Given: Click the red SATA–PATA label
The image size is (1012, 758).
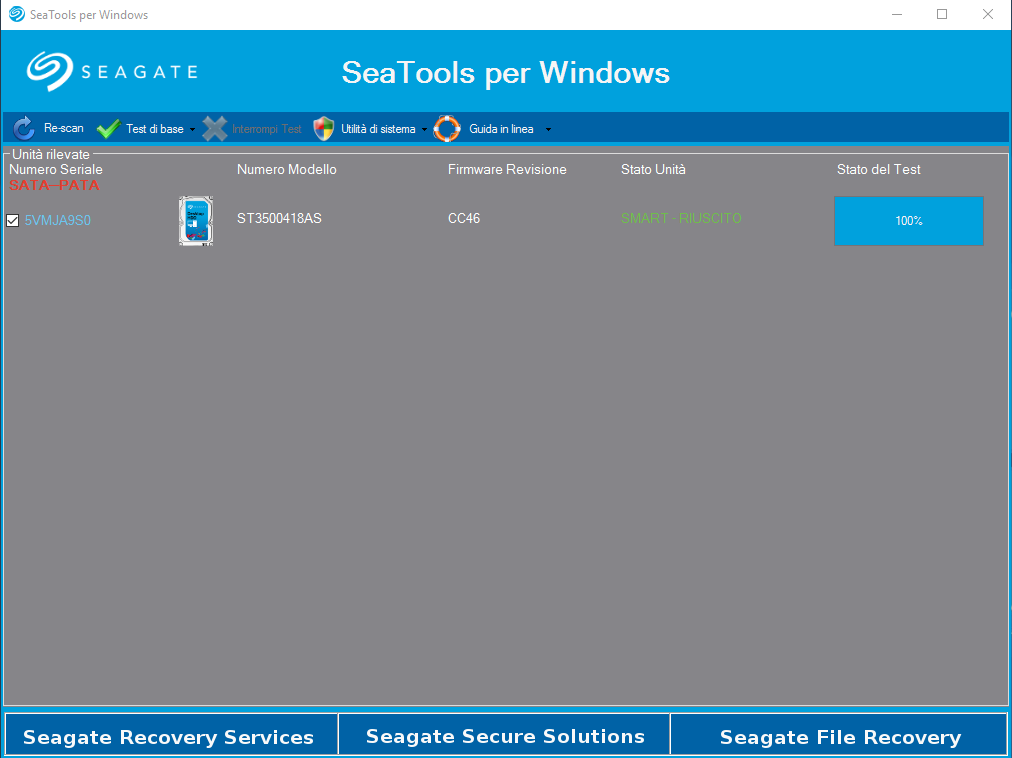Looking at the screenshot, I should tap(54, 185).
